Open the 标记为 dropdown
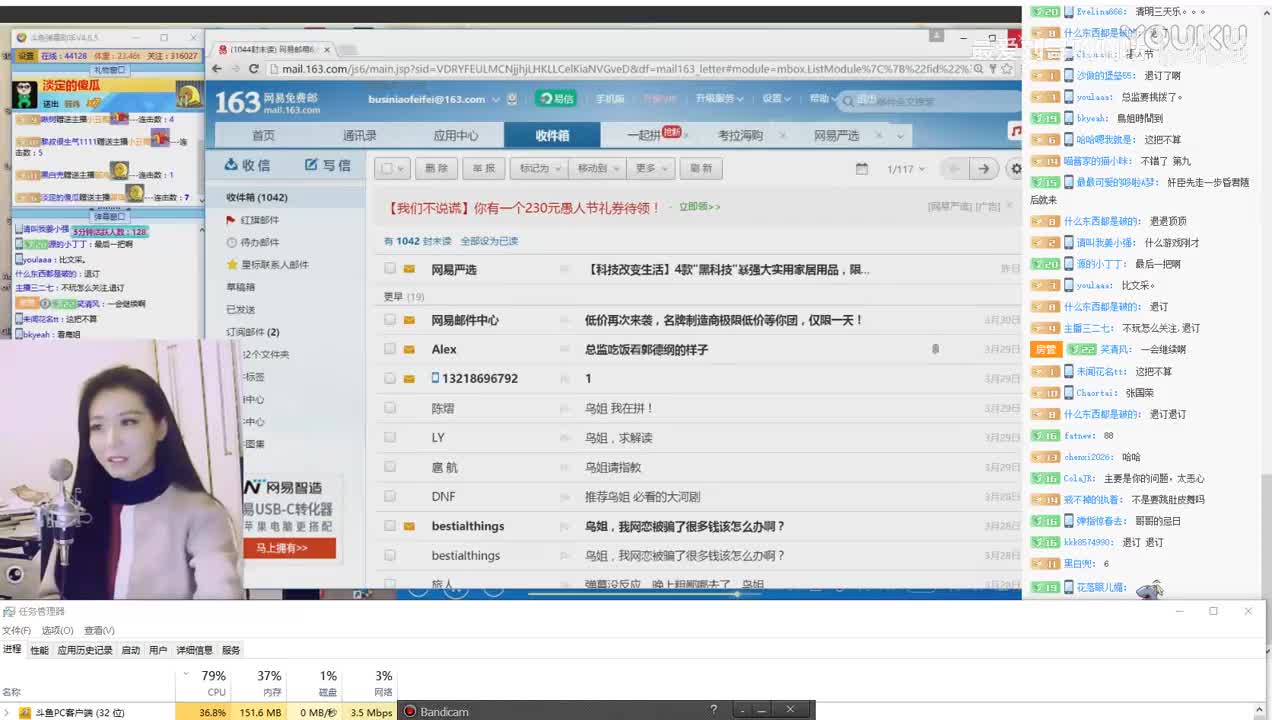1272x720 pixels. point(540,169)
